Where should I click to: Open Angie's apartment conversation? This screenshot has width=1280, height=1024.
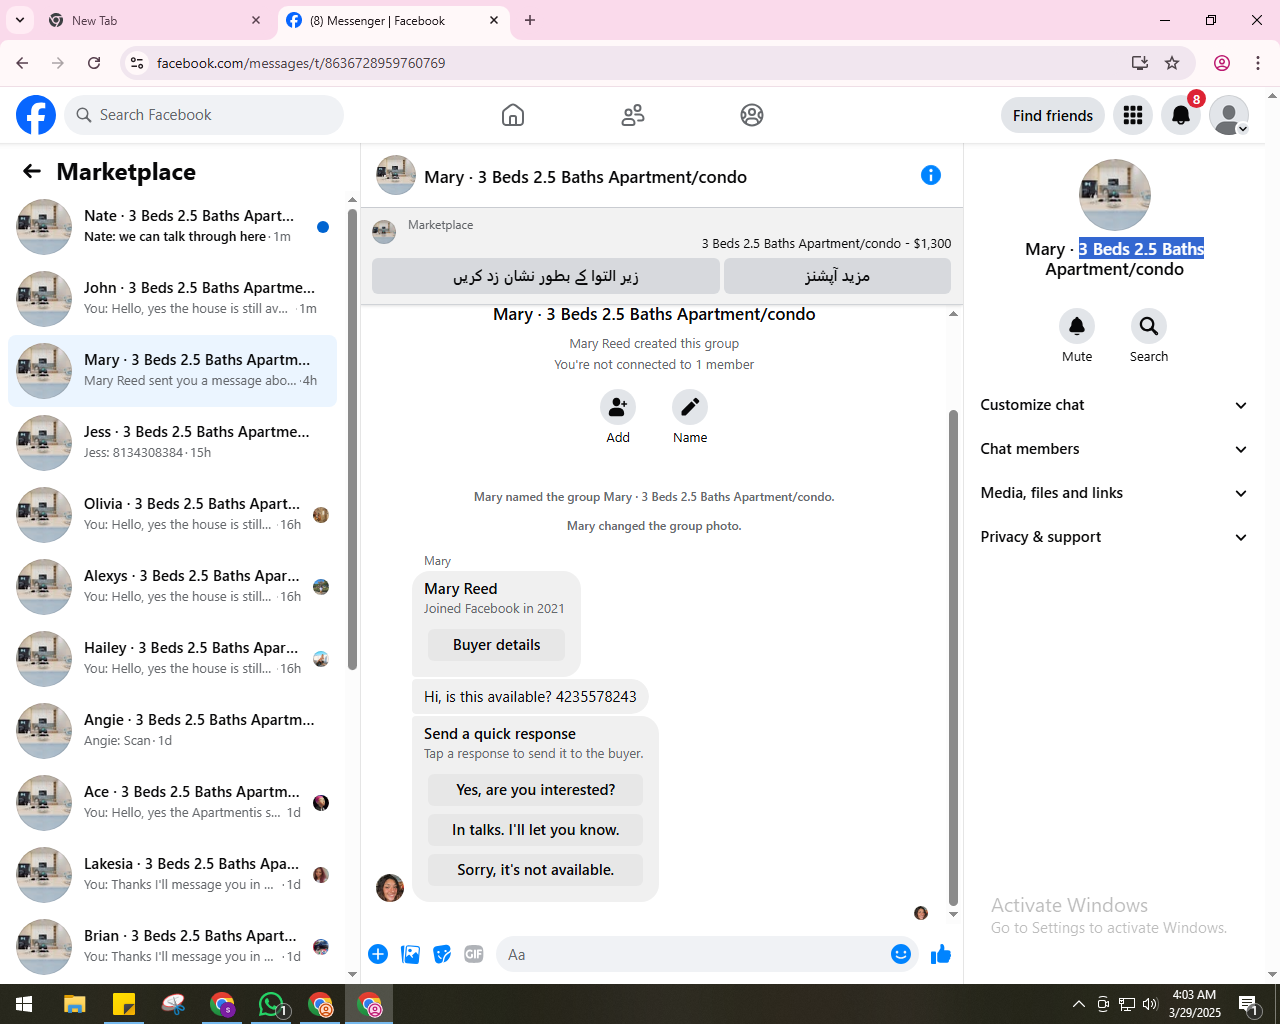coord(172,731)
